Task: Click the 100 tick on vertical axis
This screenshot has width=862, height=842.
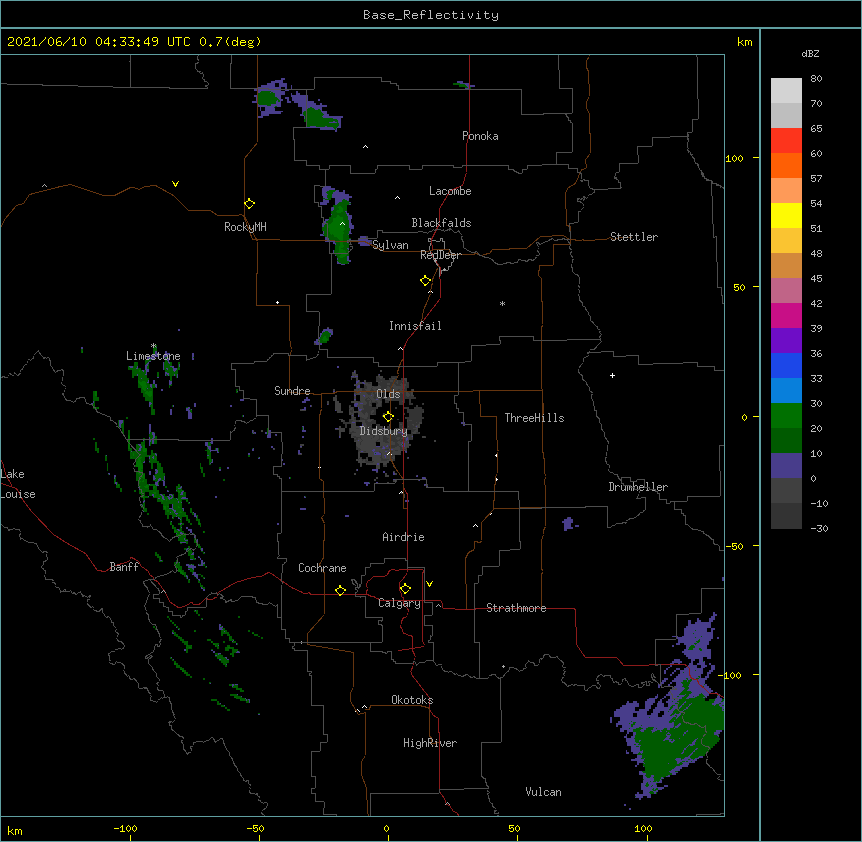Action: tap(734, 158)
